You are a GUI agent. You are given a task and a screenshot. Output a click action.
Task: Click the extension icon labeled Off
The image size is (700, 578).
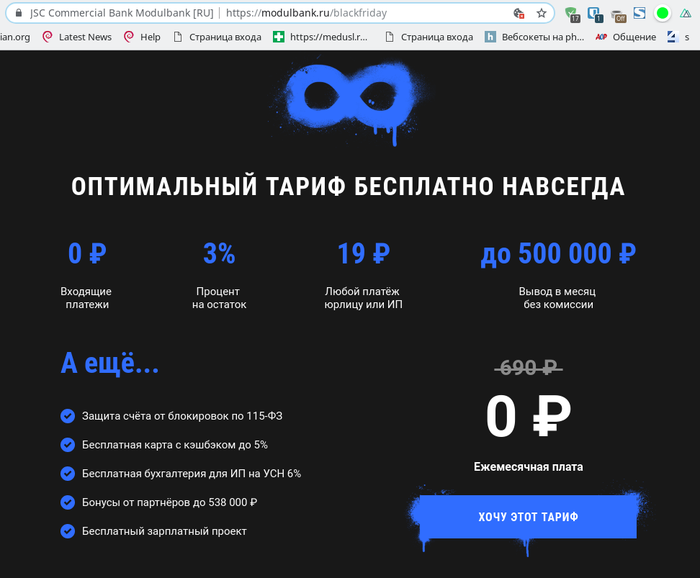coord(617,14)
